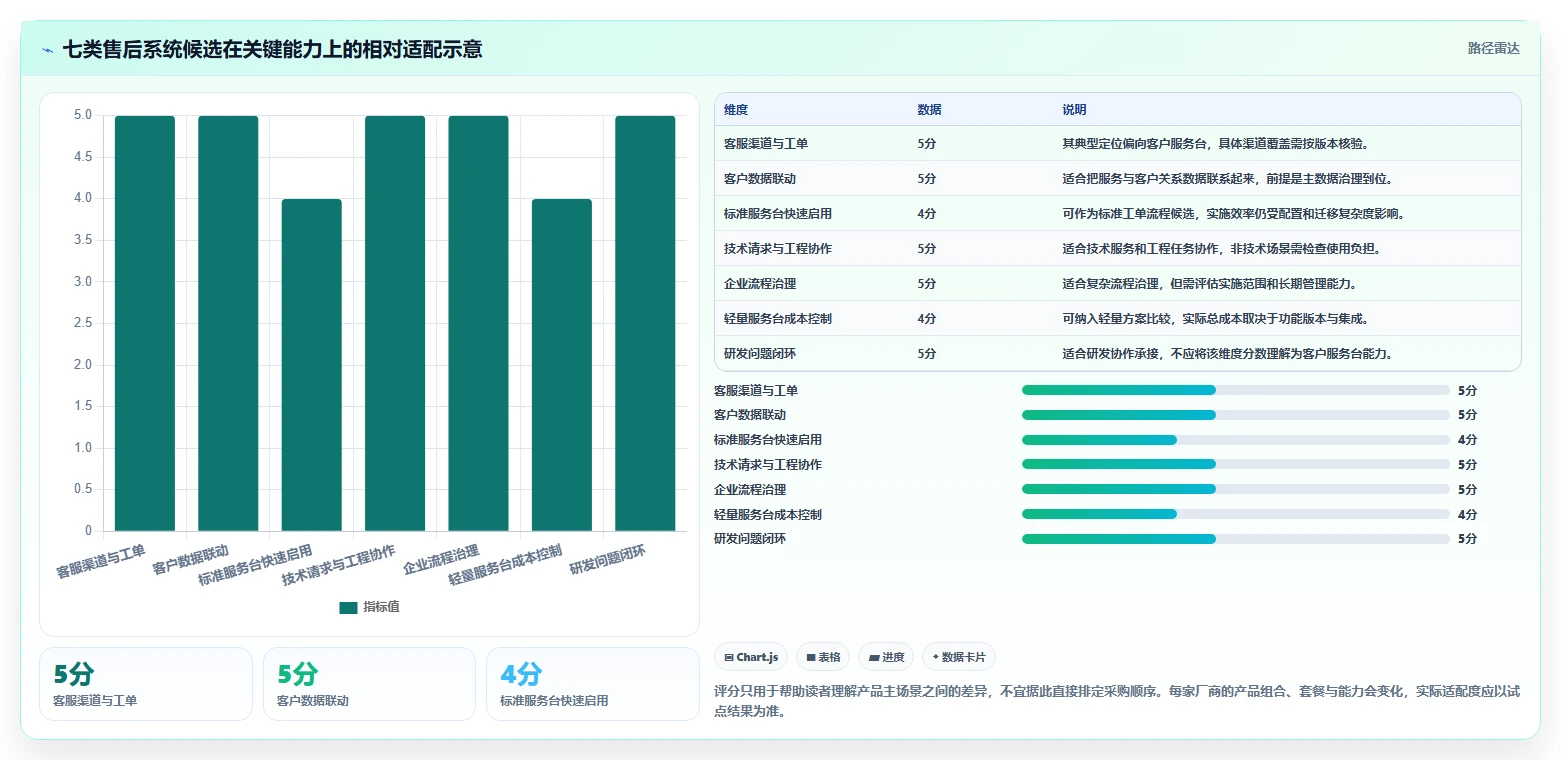The image size is (1561, 760).
Task: Open the 5分 客服渠道与工单 data card
Action: click(x=146, y=684)
